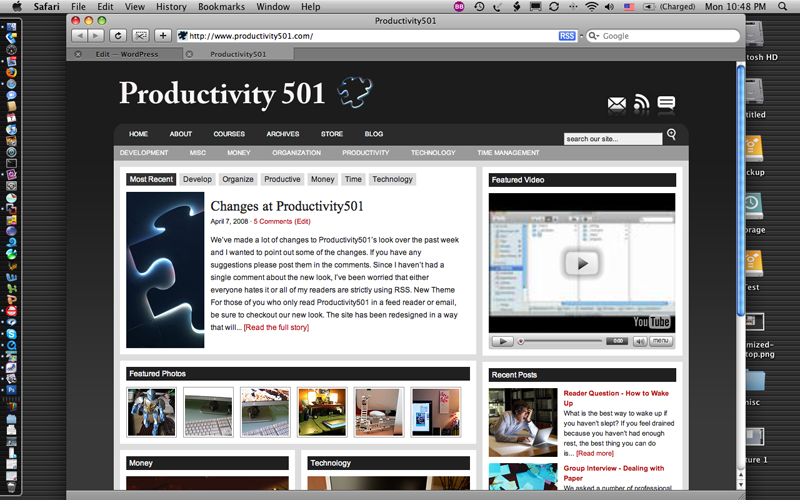Click the puzzle piece article thumbnail
The image size is (800, 500).
(165, 270)
